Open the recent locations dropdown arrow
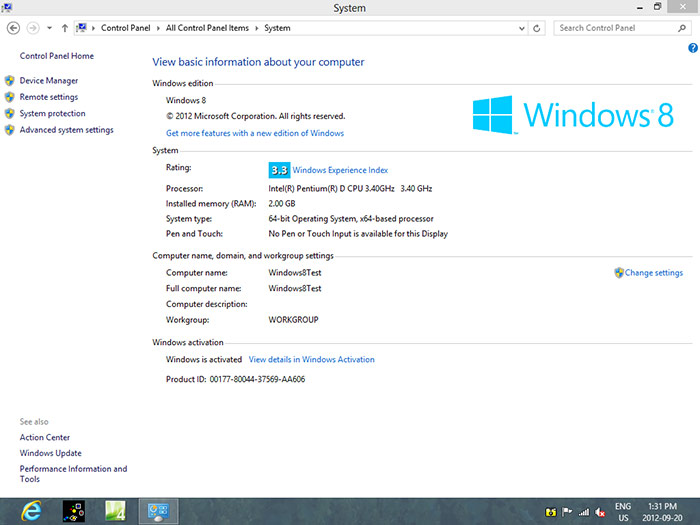This screenshot has height=525, width=700. click(x=50, y=28)
